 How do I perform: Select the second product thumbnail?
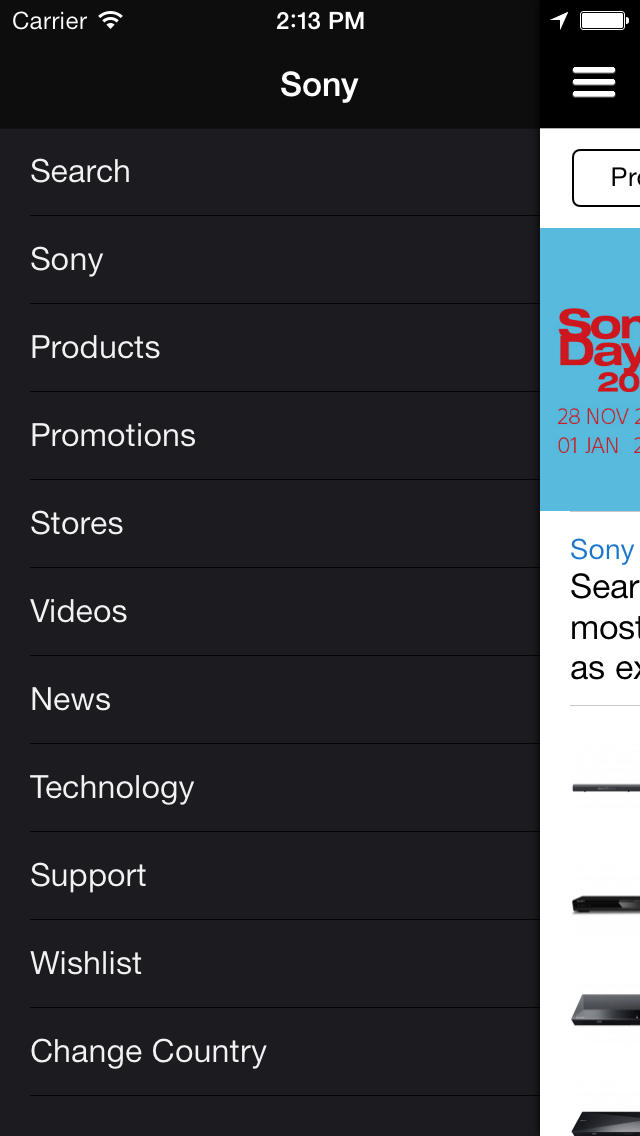tap(606, 903)
